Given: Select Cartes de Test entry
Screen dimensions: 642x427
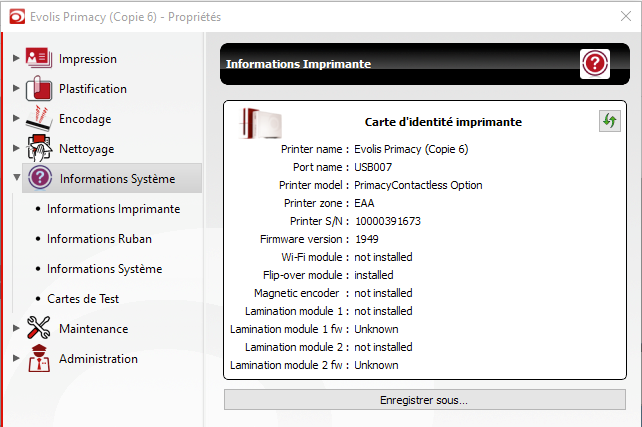Looking at the screenshot, I should (x=83, y=299).
